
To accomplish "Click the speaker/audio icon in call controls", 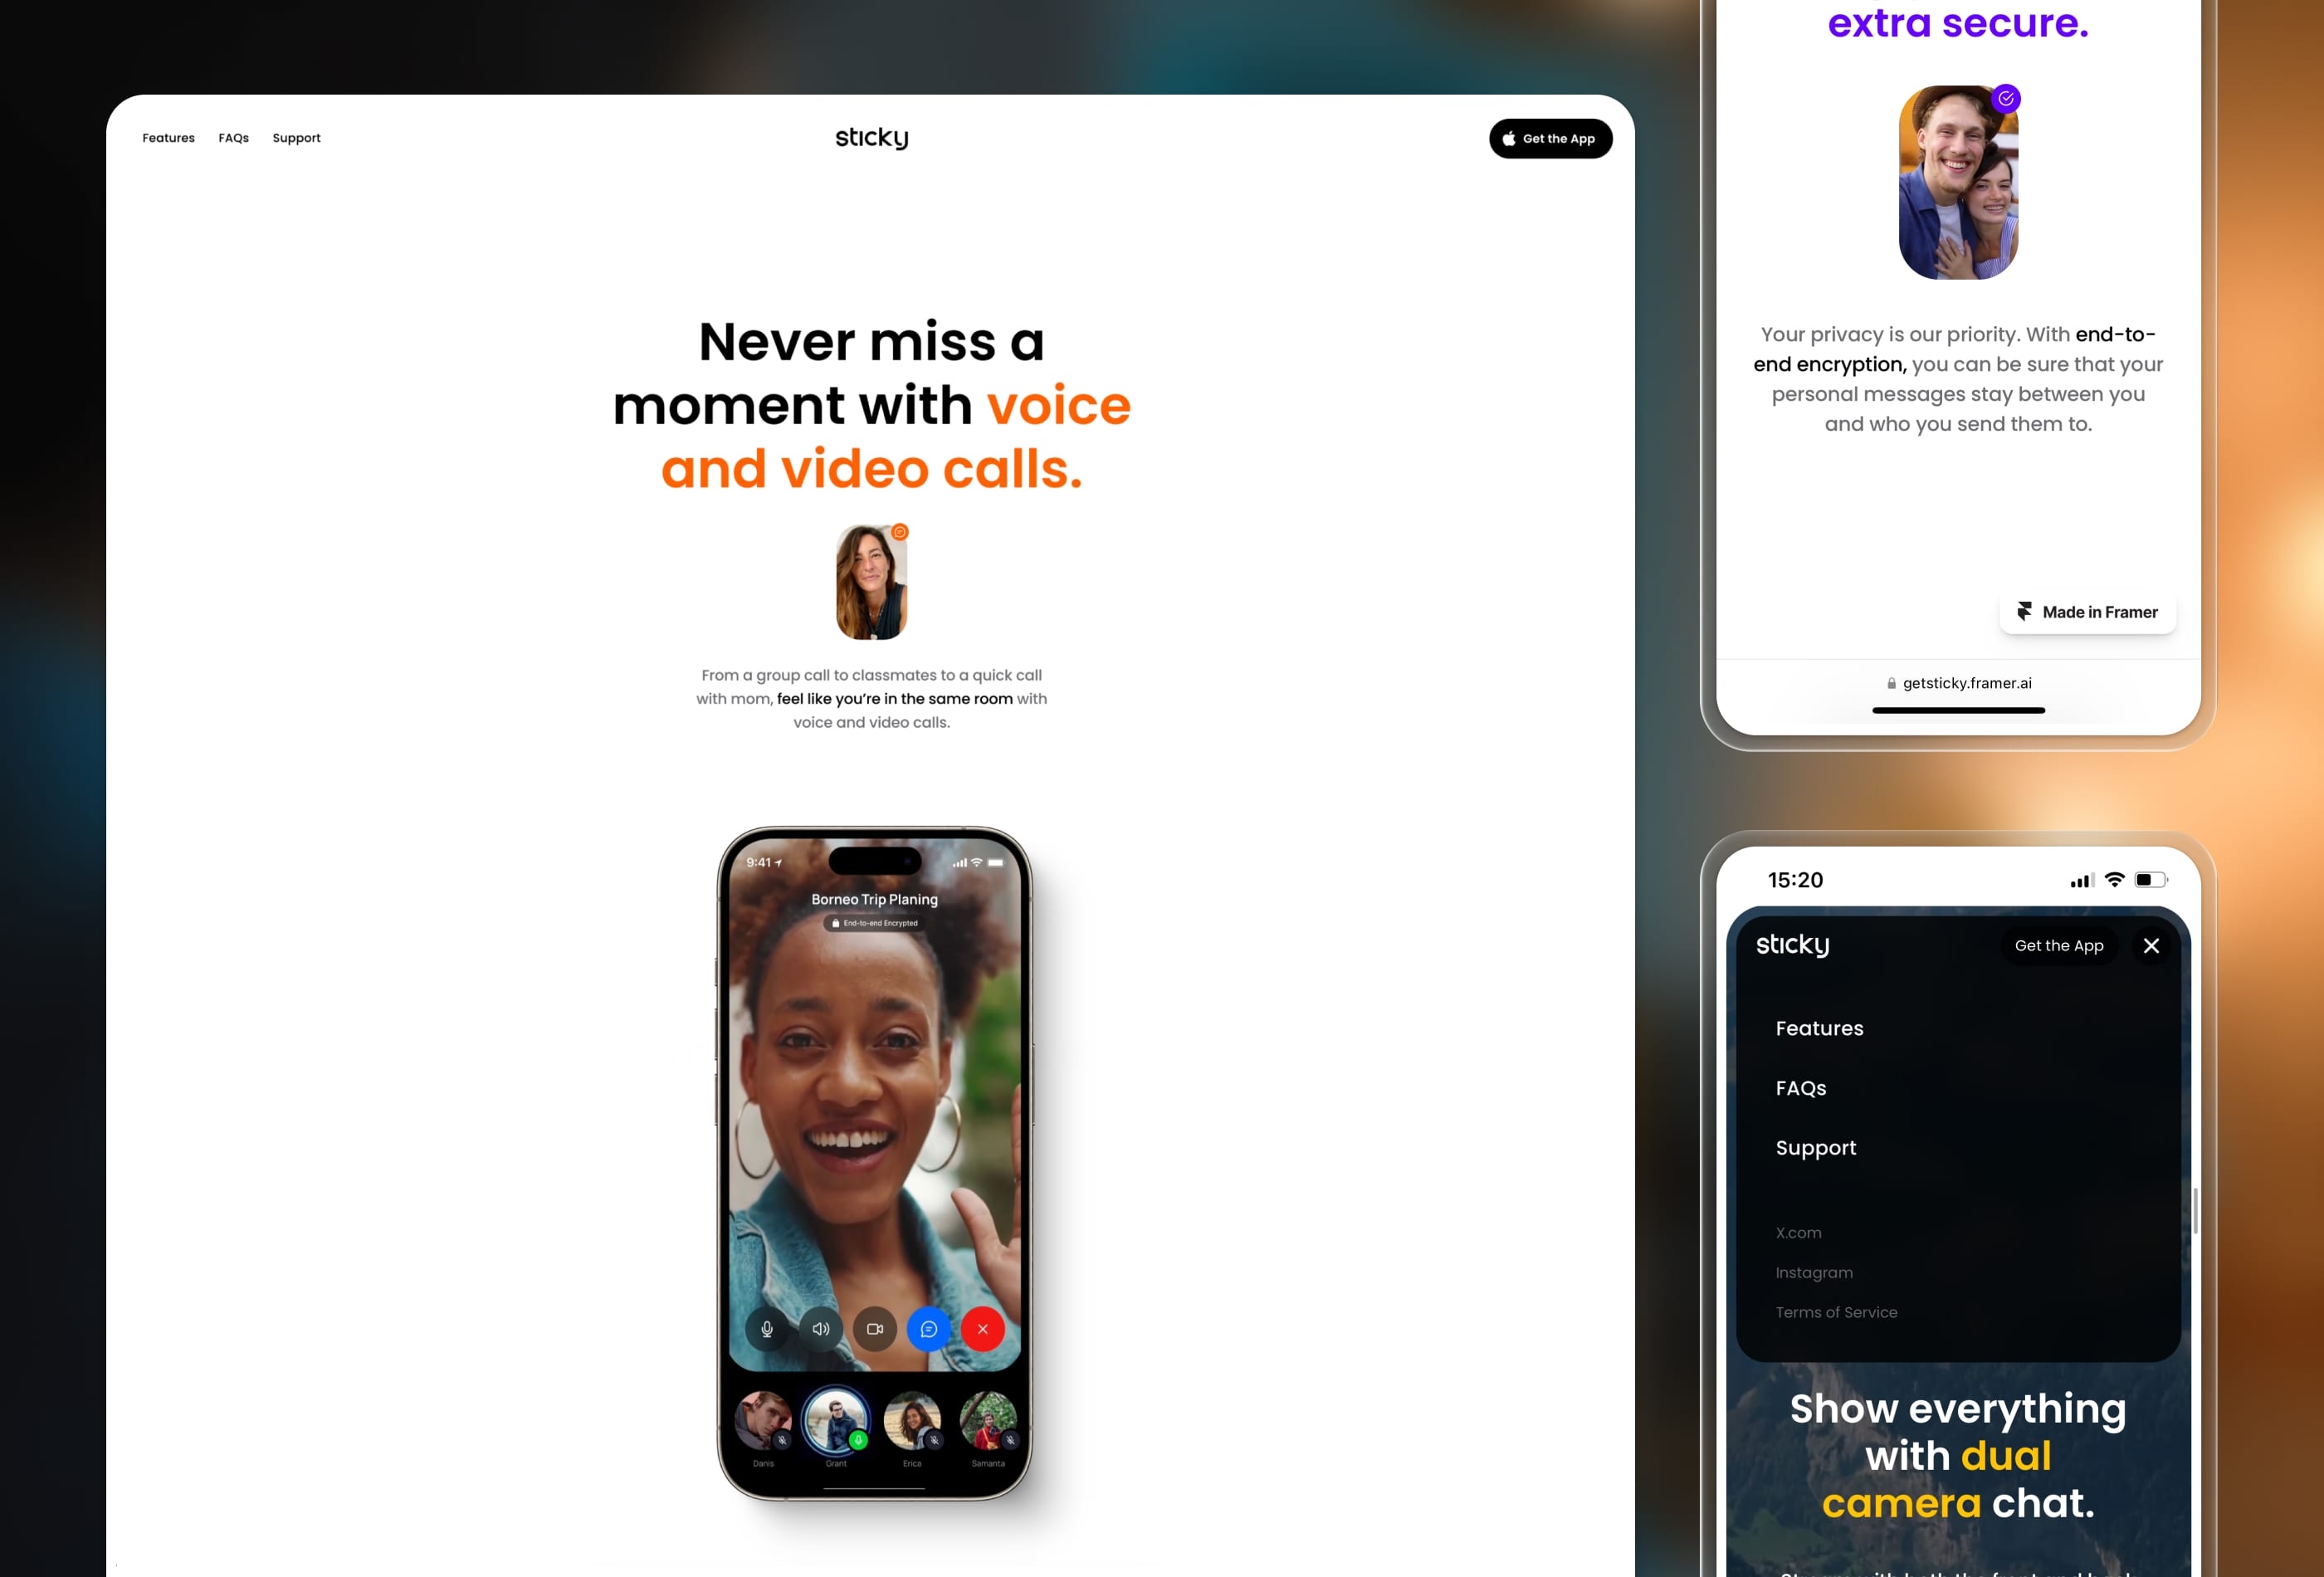I will 820,1329.
